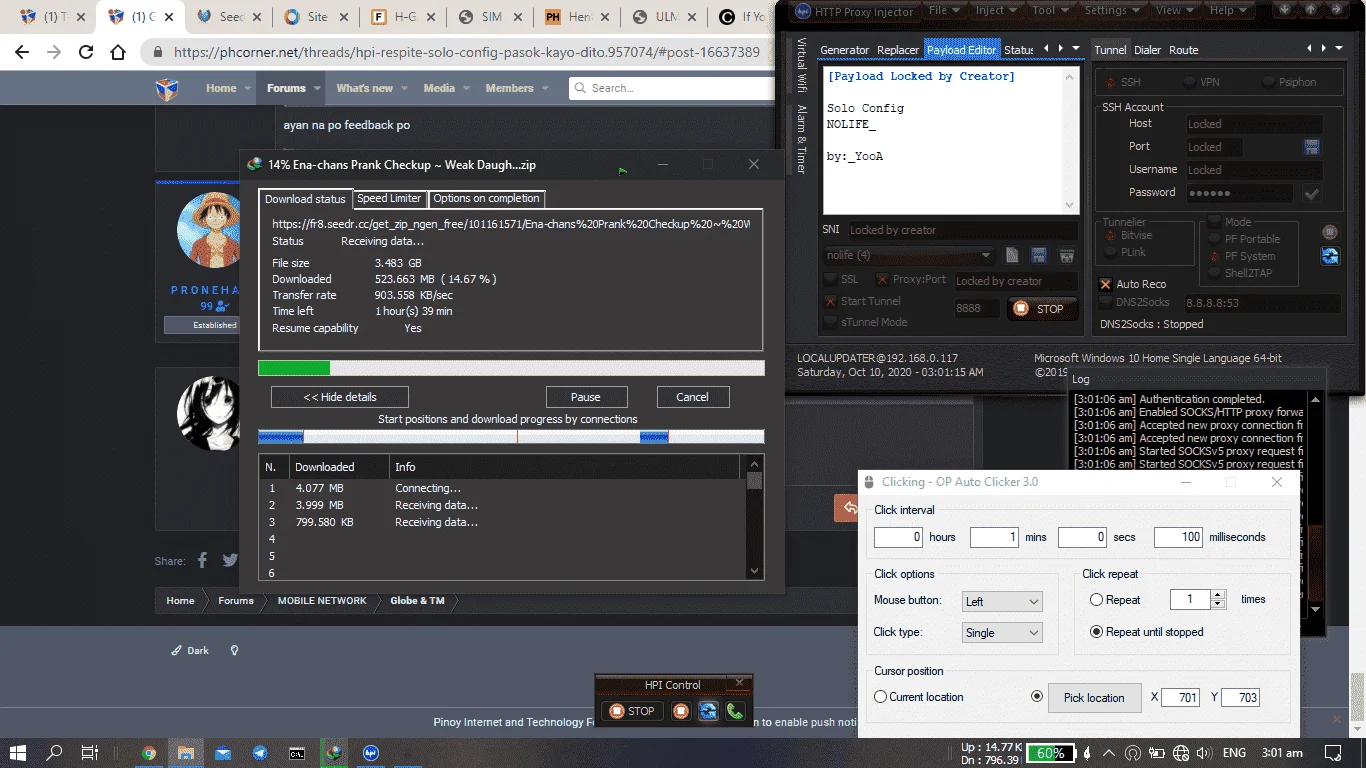
Task: Click the PHCorner site logo icon
Action: tap(167, 89)
